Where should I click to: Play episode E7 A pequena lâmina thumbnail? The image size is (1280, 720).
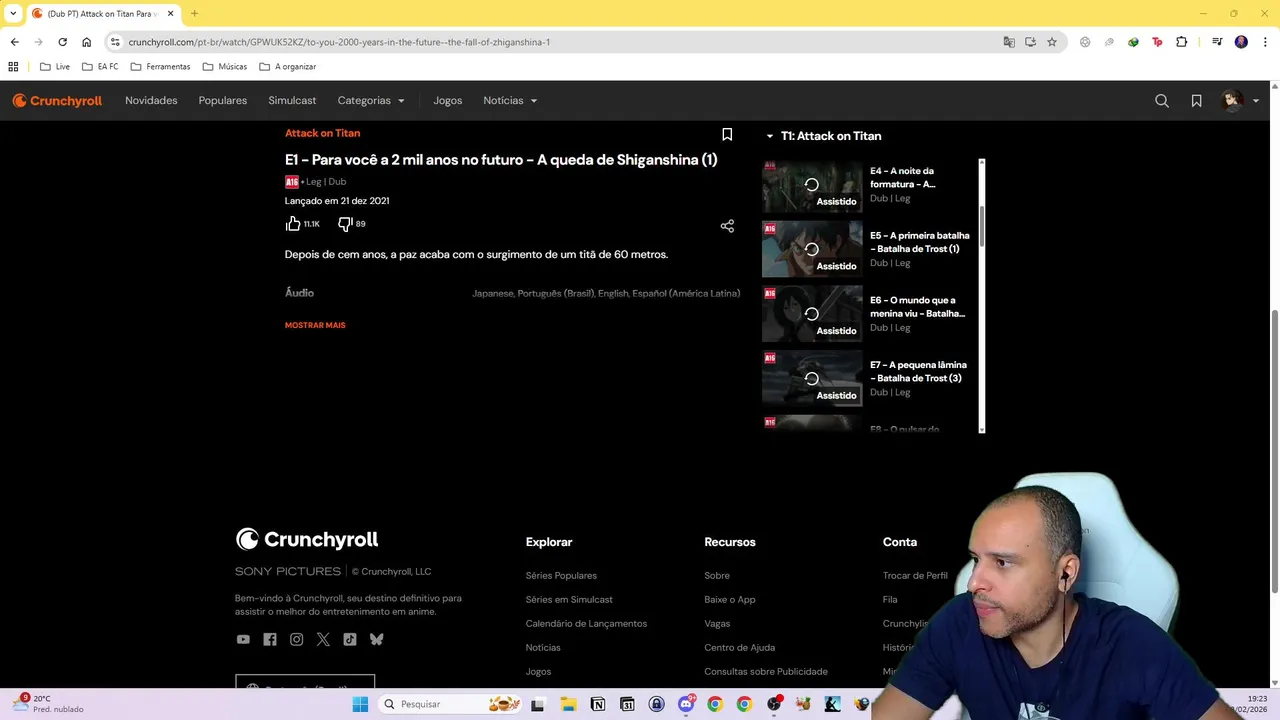click(x=812, y=379)
